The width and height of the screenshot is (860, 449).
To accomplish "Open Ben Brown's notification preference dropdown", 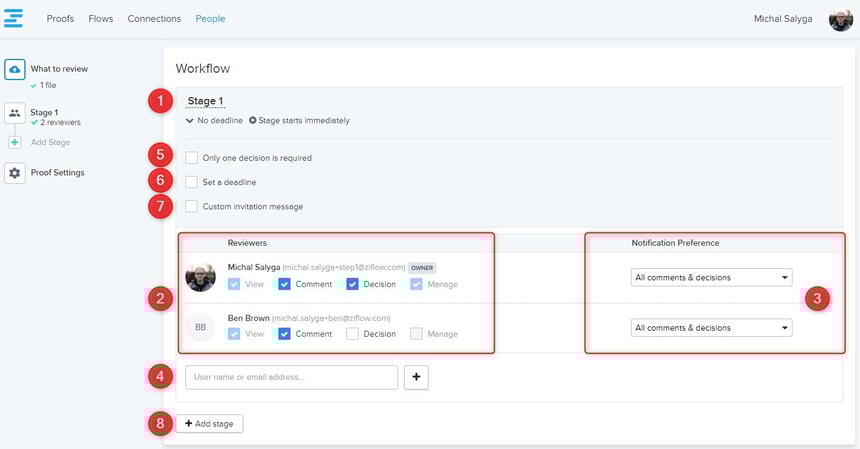I will click(711, 328).
